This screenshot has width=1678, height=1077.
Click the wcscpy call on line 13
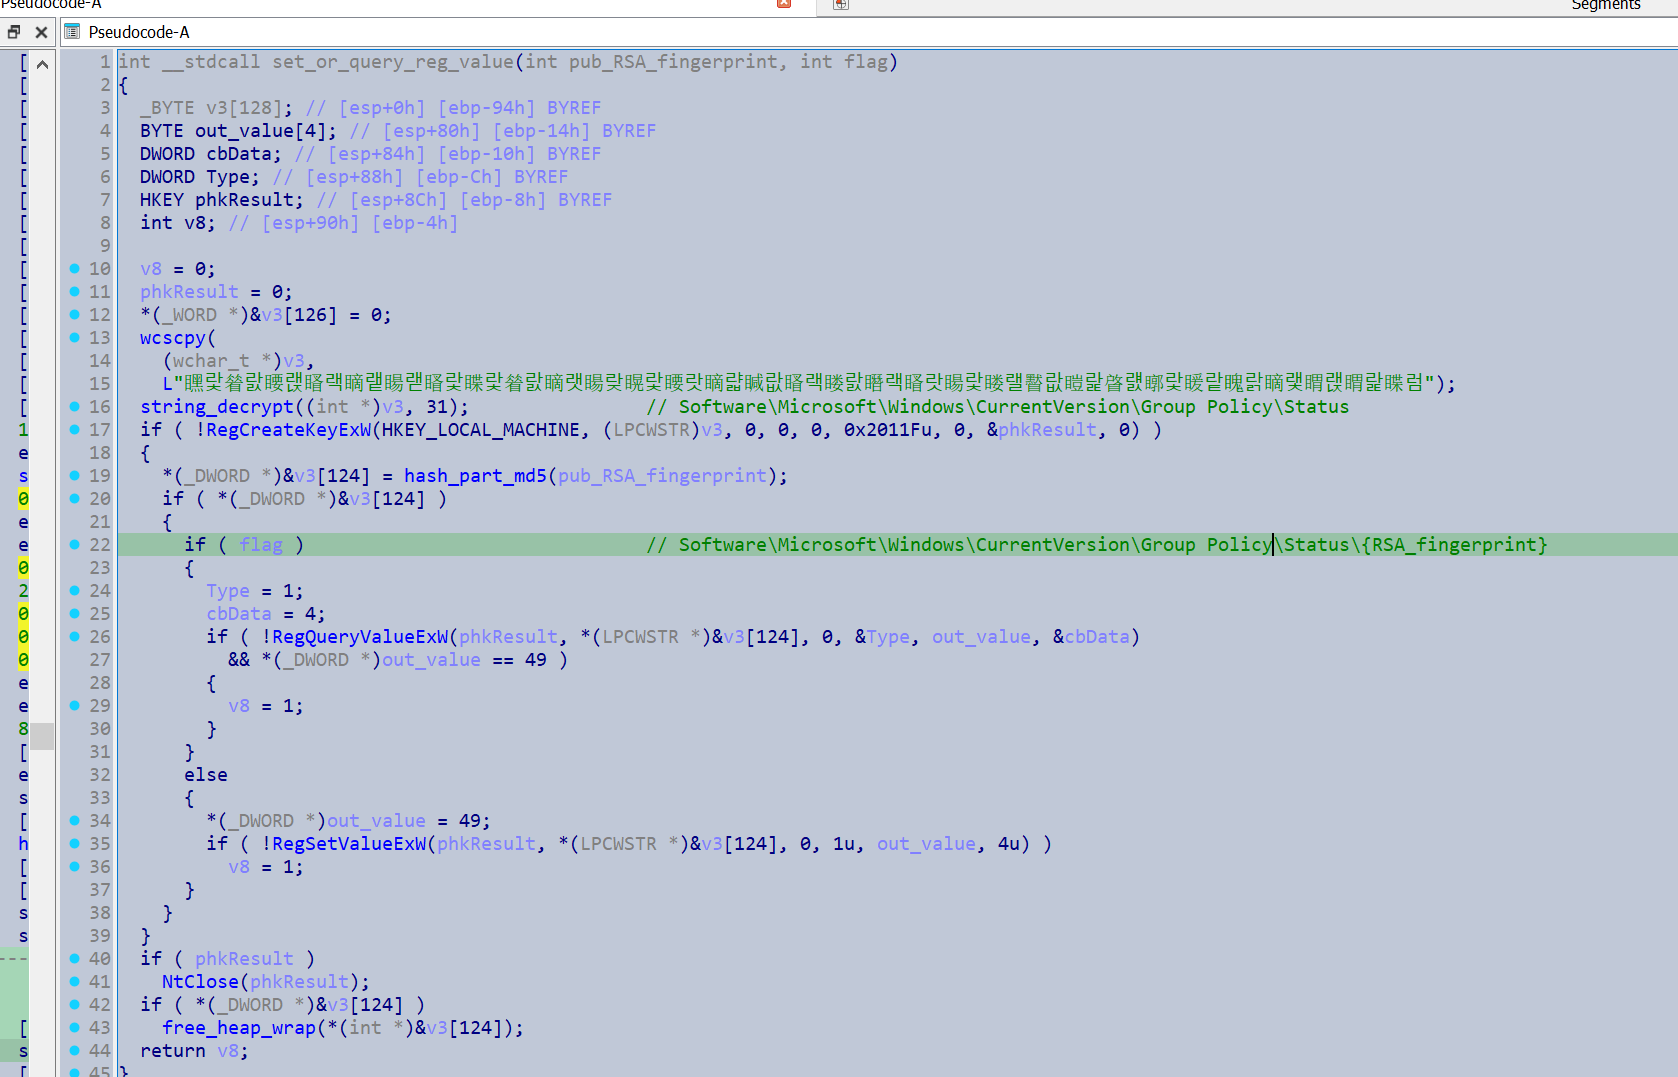point(172,338)
